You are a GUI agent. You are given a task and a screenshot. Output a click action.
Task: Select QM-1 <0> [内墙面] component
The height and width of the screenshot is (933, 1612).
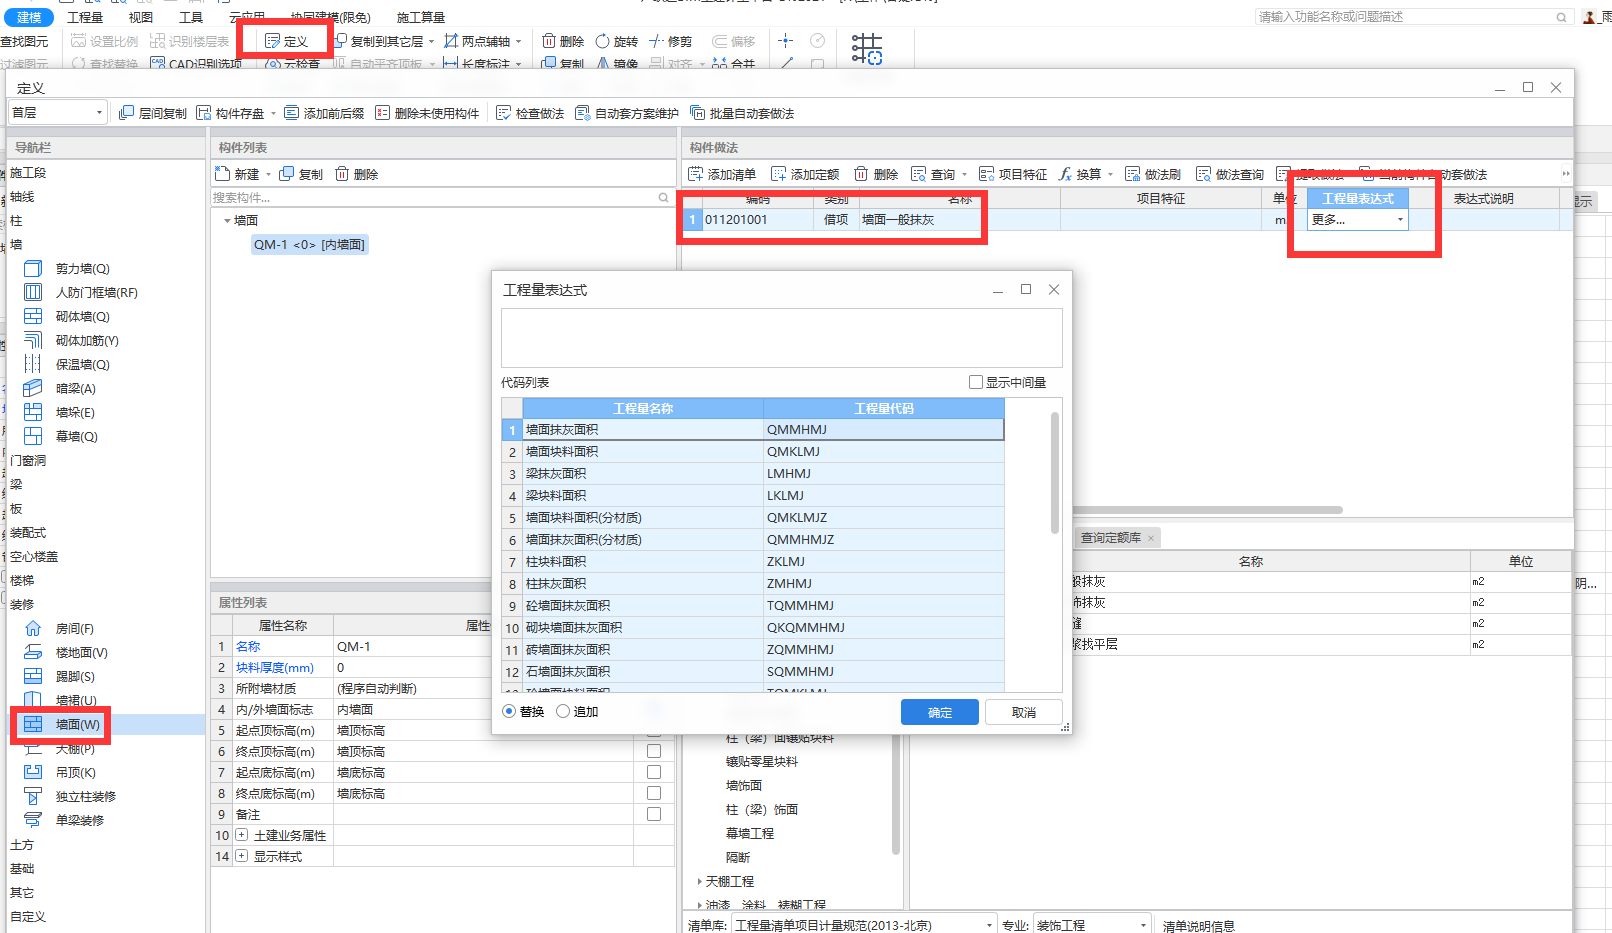(309, 244)
